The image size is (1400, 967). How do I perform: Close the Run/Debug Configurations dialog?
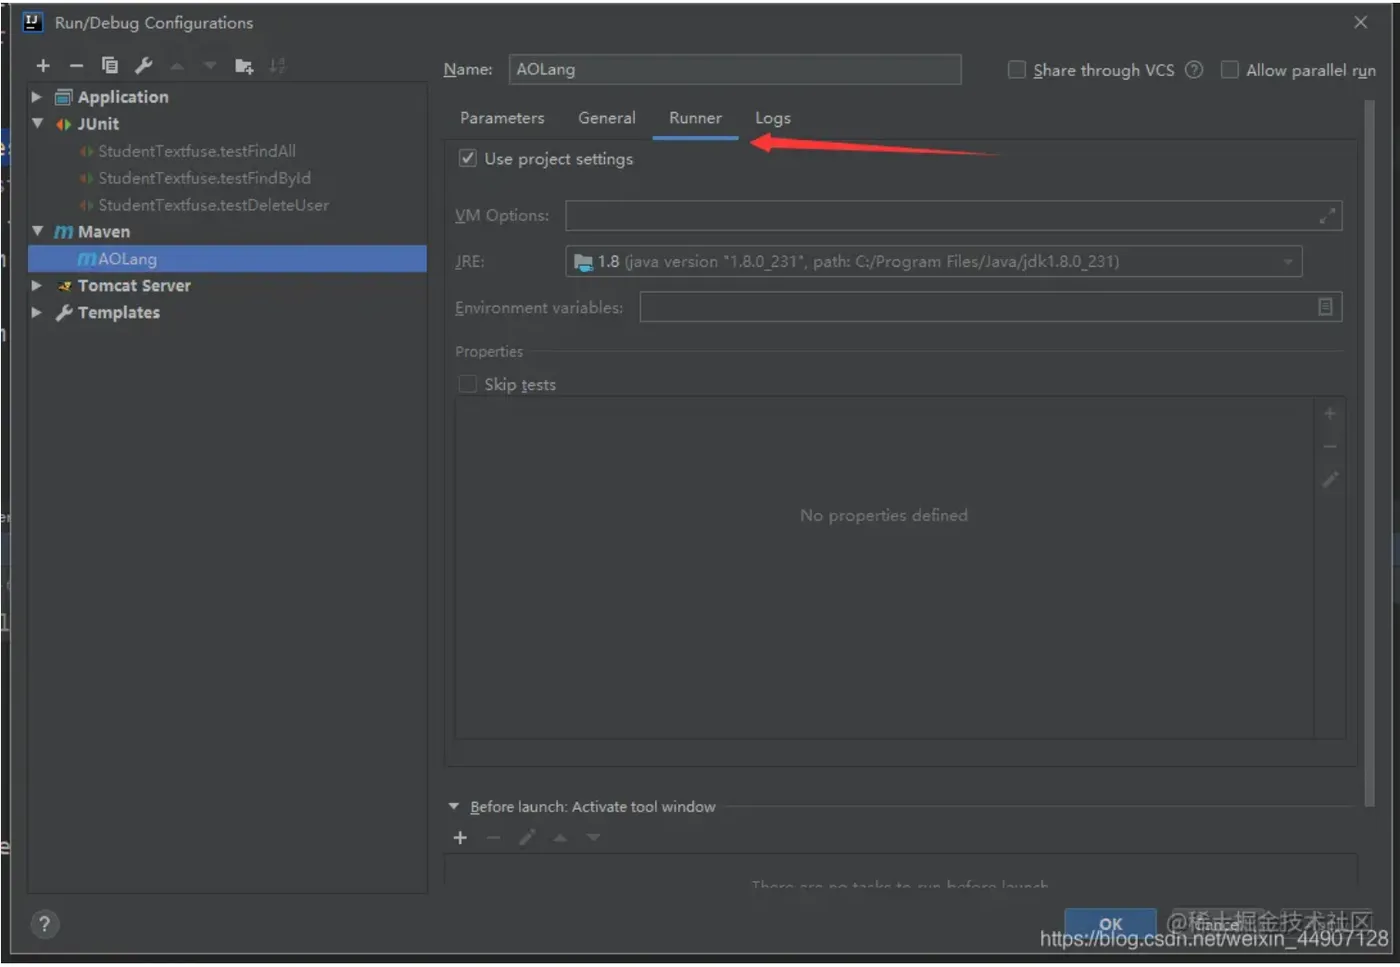point(1360,22)
